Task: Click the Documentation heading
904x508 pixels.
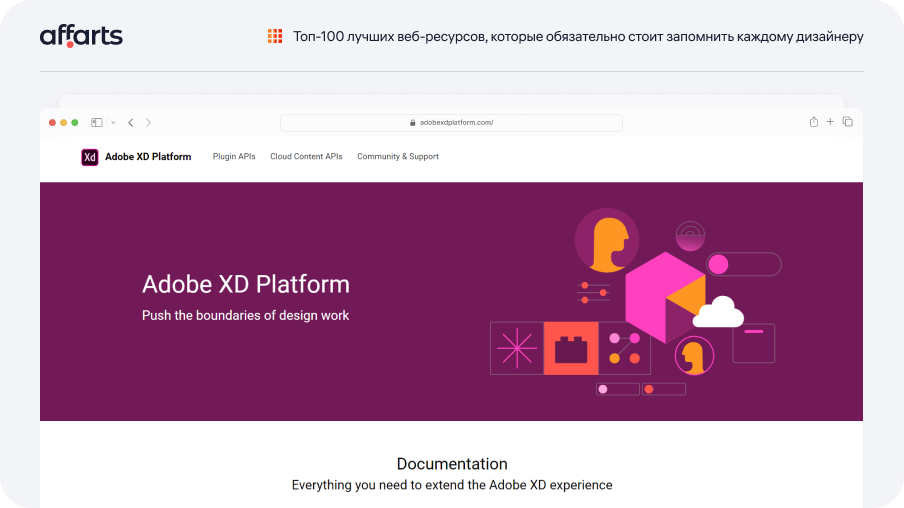Action: click(x=452, y=464)
